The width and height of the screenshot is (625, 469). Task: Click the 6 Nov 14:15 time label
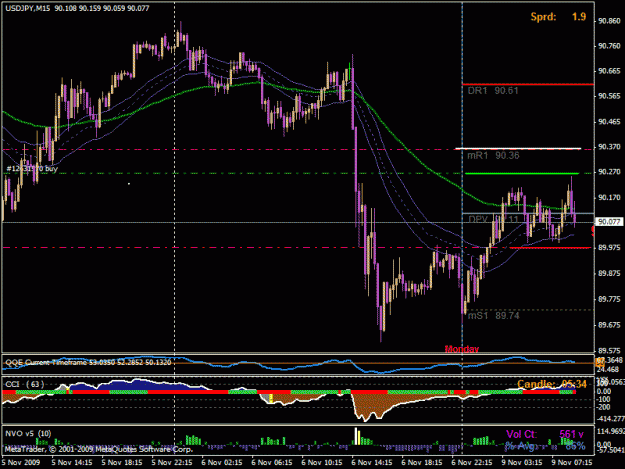point(371,463)
